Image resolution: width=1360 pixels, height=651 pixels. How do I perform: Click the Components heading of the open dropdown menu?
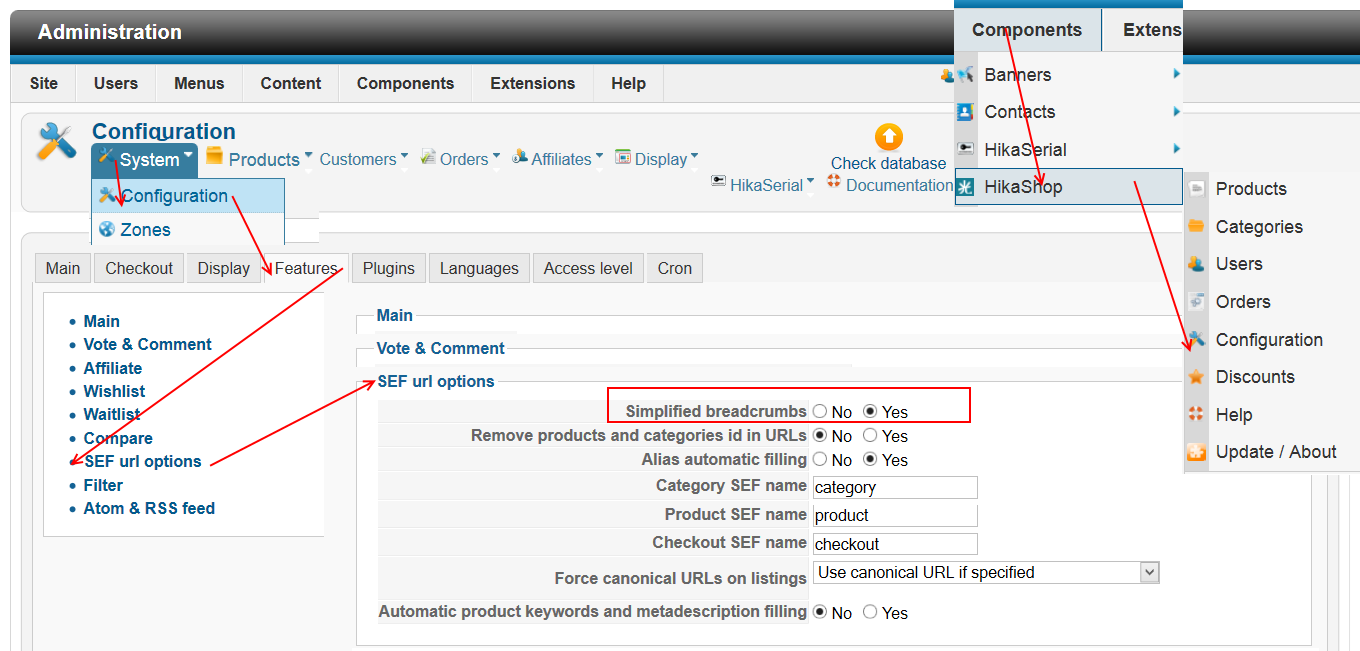pos(1027,30)
